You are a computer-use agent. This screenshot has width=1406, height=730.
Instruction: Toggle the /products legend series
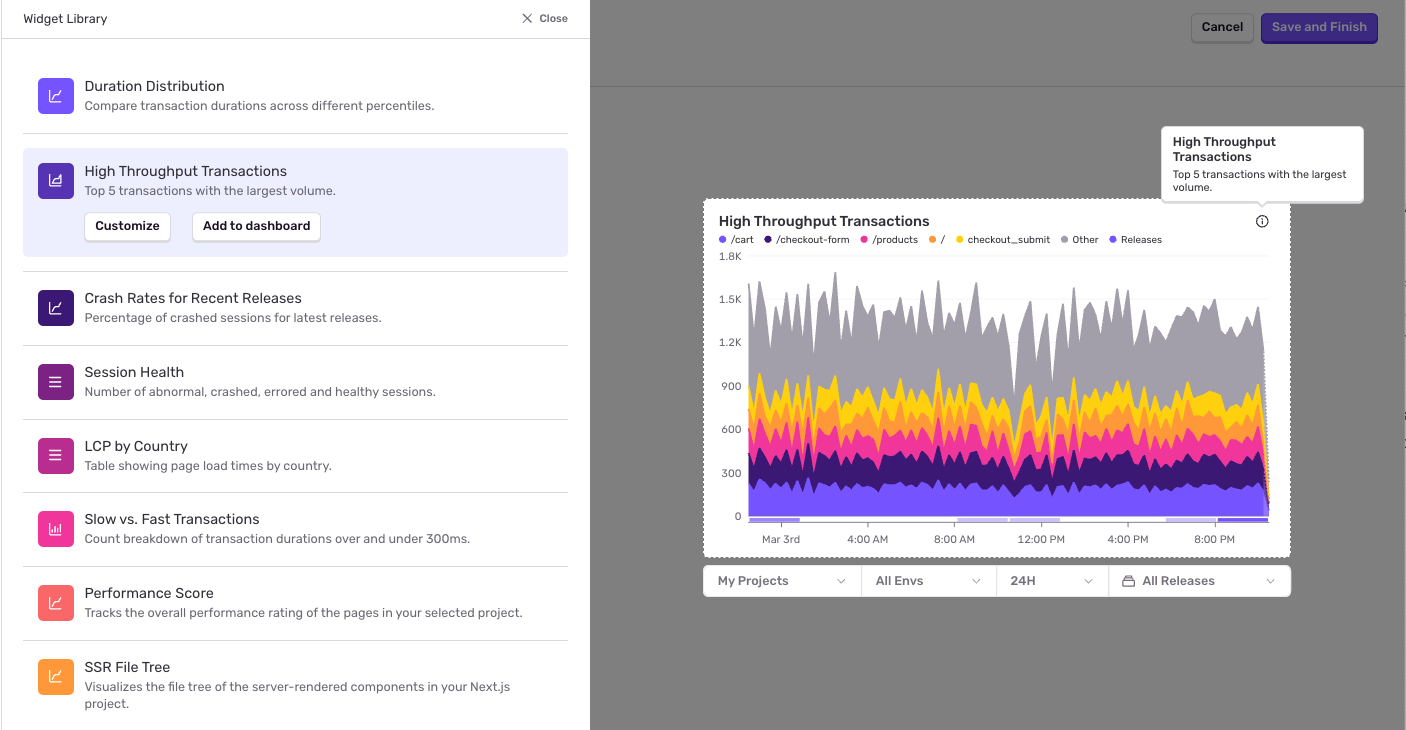coord(889,240)
